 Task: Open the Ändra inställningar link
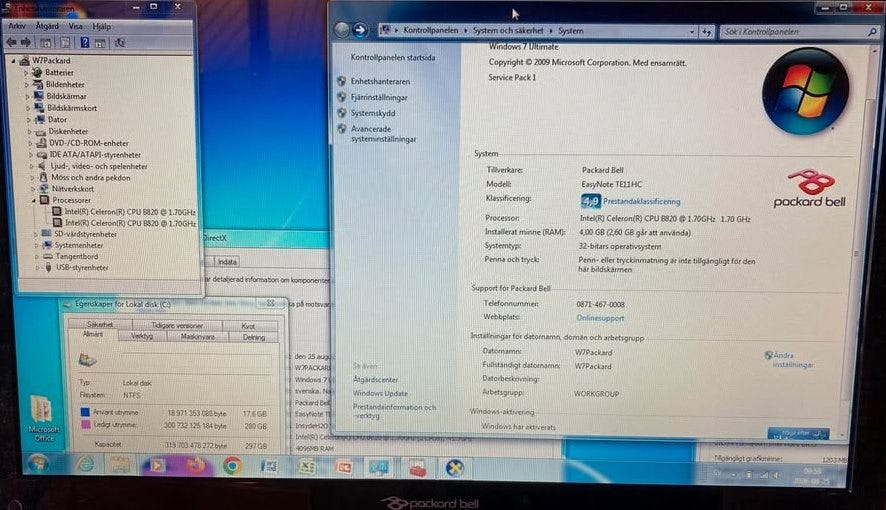coord(793,360)
